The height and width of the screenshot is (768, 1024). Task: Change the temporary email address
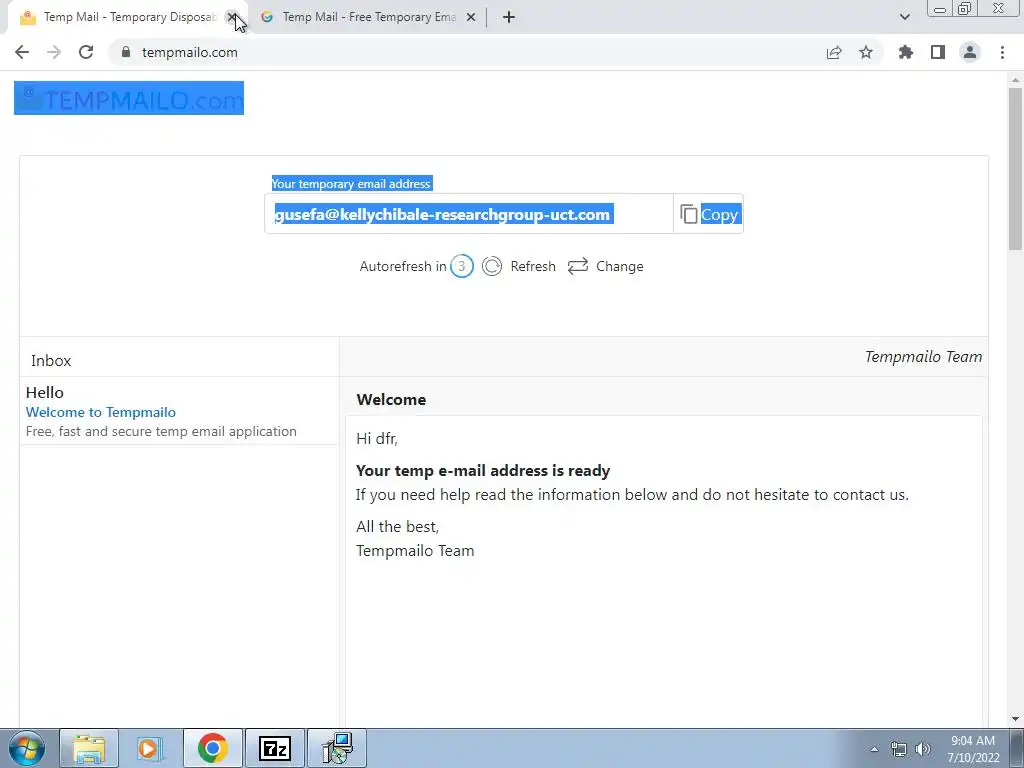(x=605, y=266)
